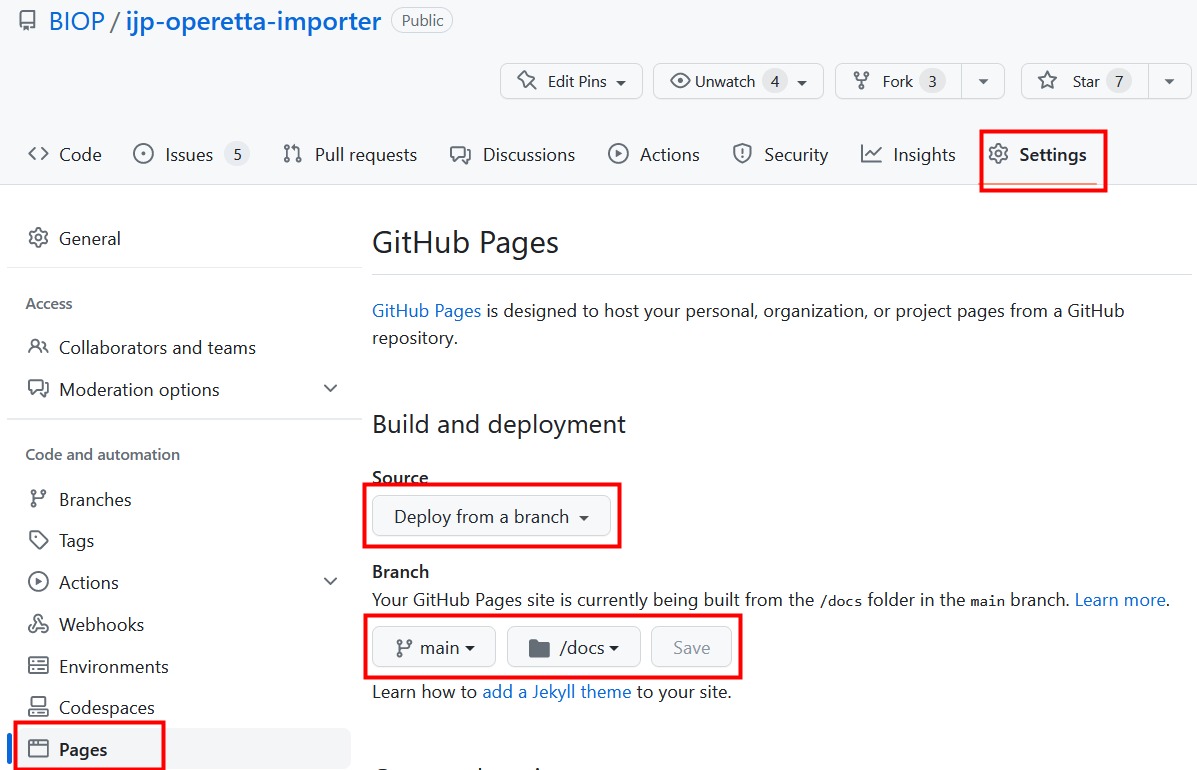The height and width of the screenshot is (770, 1197).
Task: Open the Security tab
Action: pyautogui.click(x=780, y=154)
